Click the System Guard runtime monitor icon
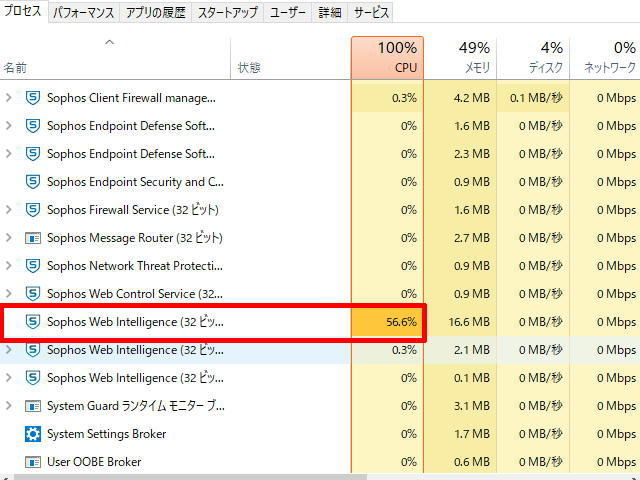The height and width of the screenshot is (480, 640). [x=33, y=406]
